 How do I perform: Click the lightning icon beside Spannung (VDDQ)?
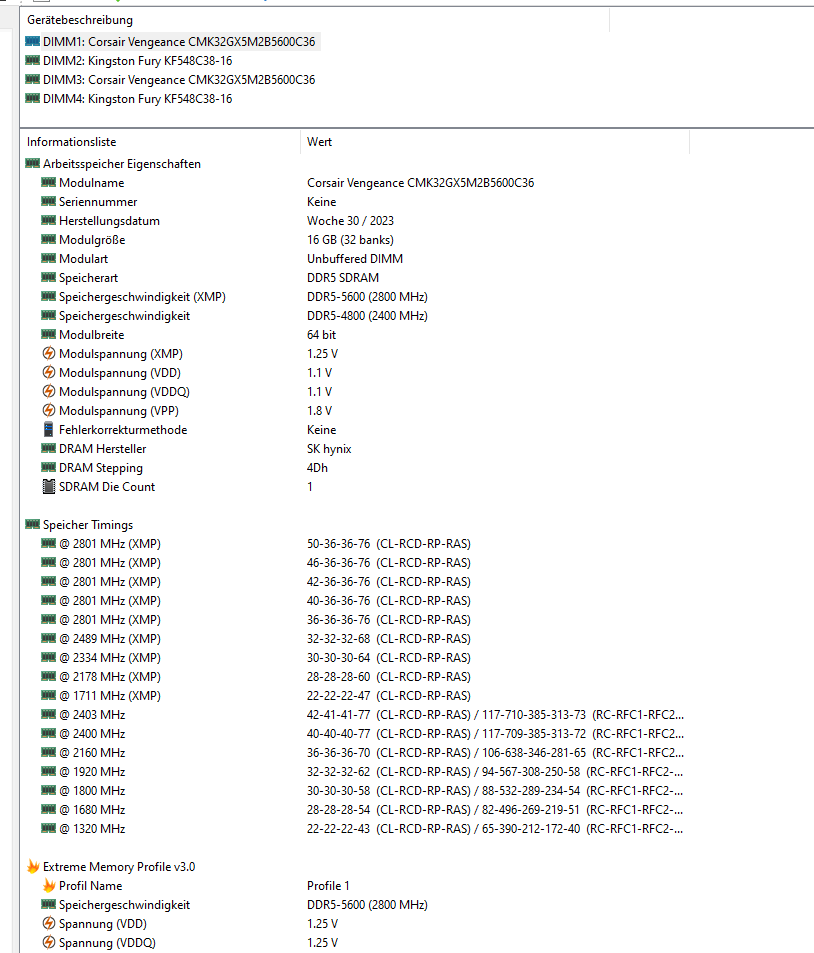(49, 942)
